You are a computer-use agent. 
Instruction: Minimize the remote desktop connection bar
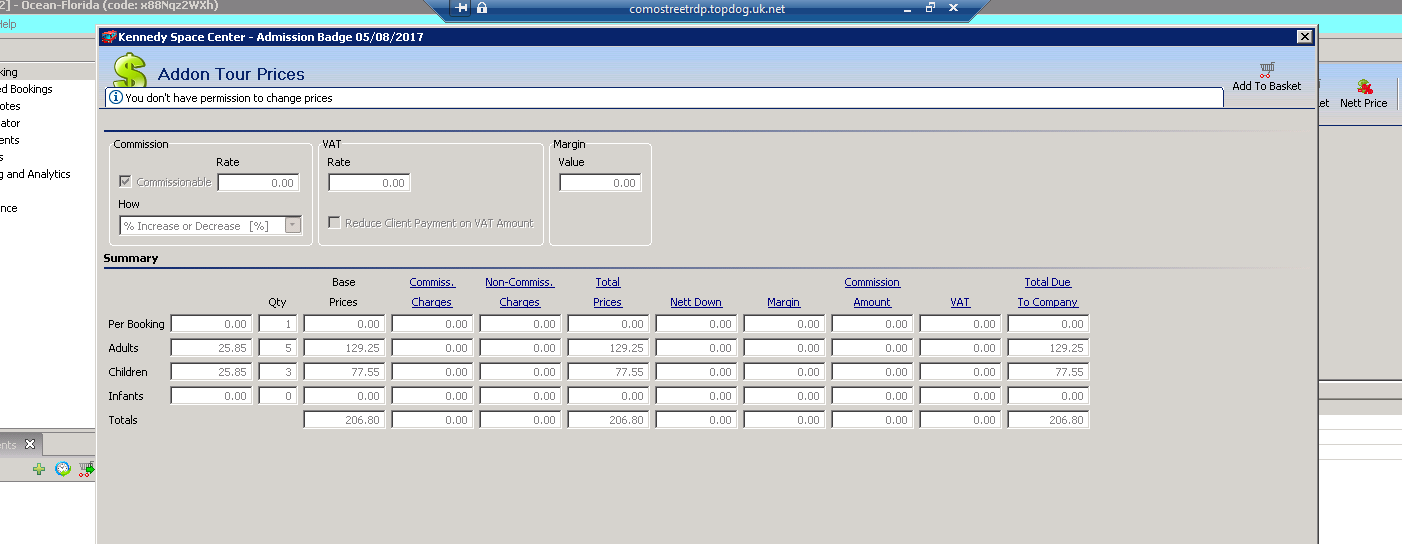coord(908,8)
